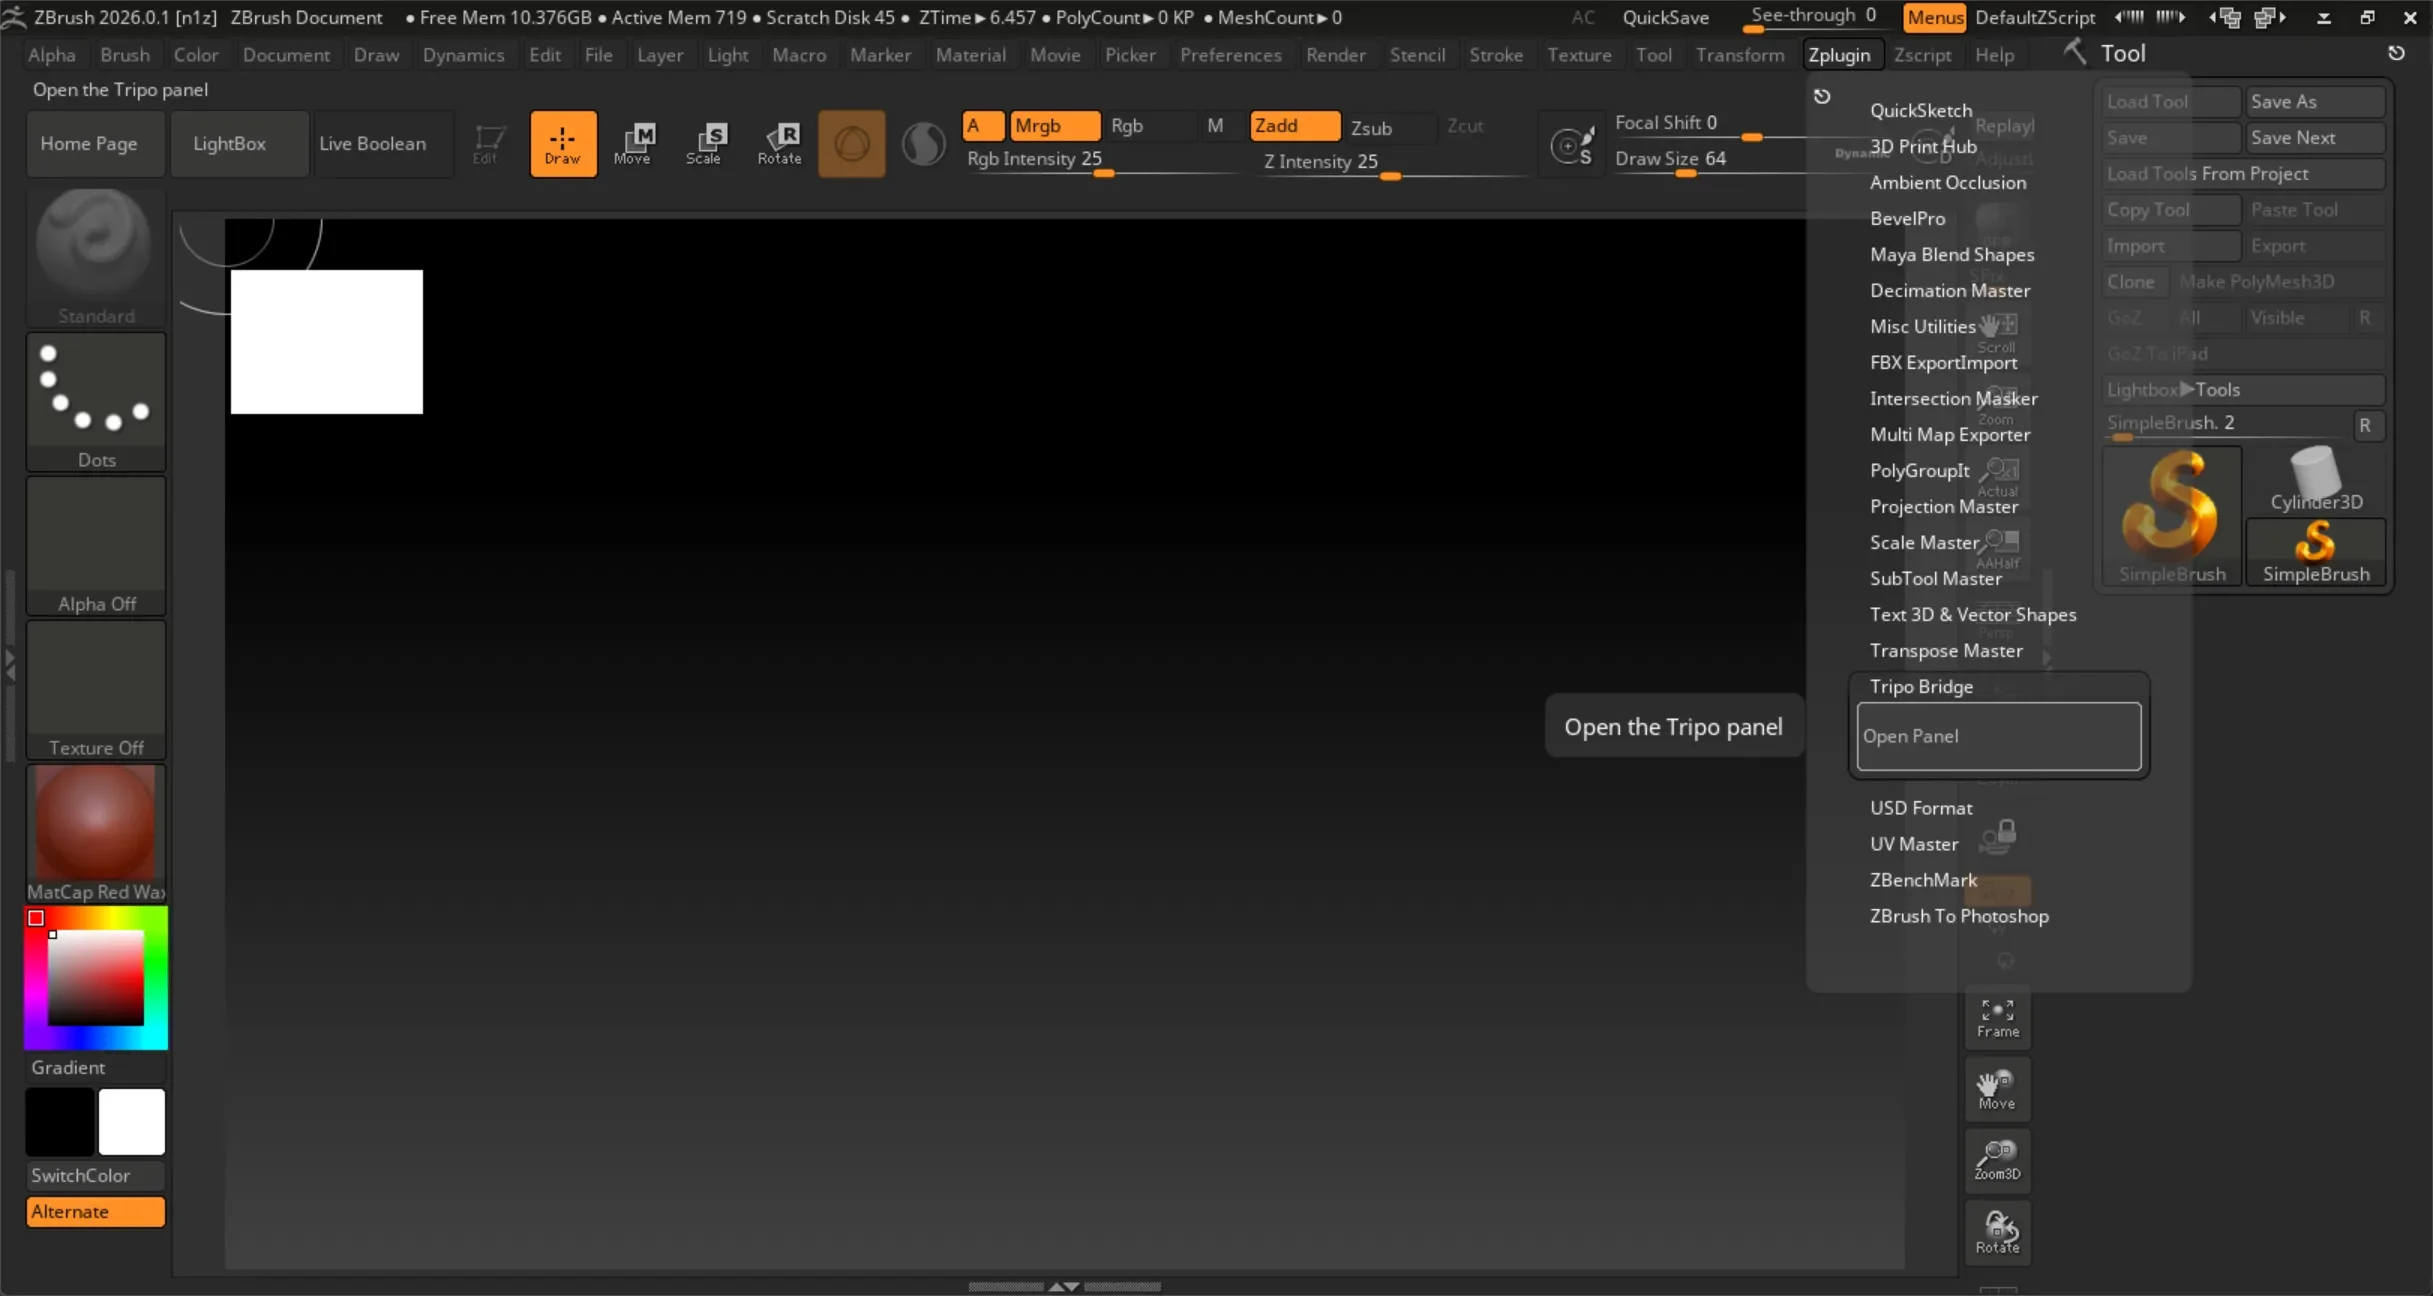
Task: Open the Render menu
Action: (1335, 55)
